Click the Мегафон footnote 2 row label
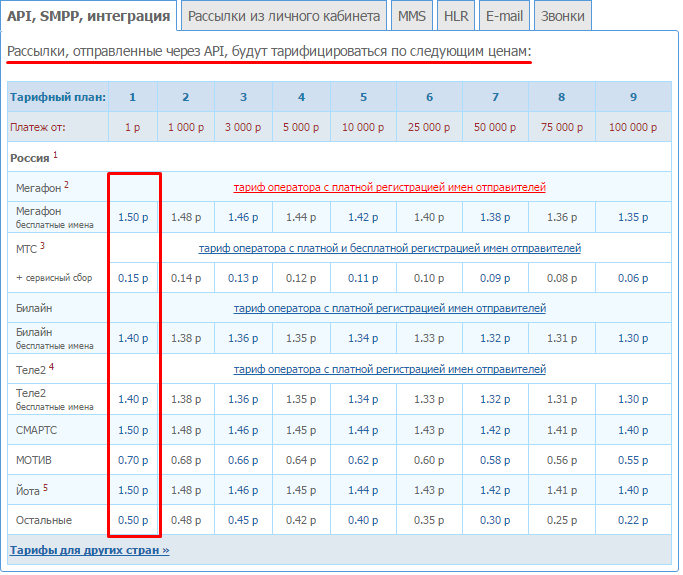 tap(42, 187)
